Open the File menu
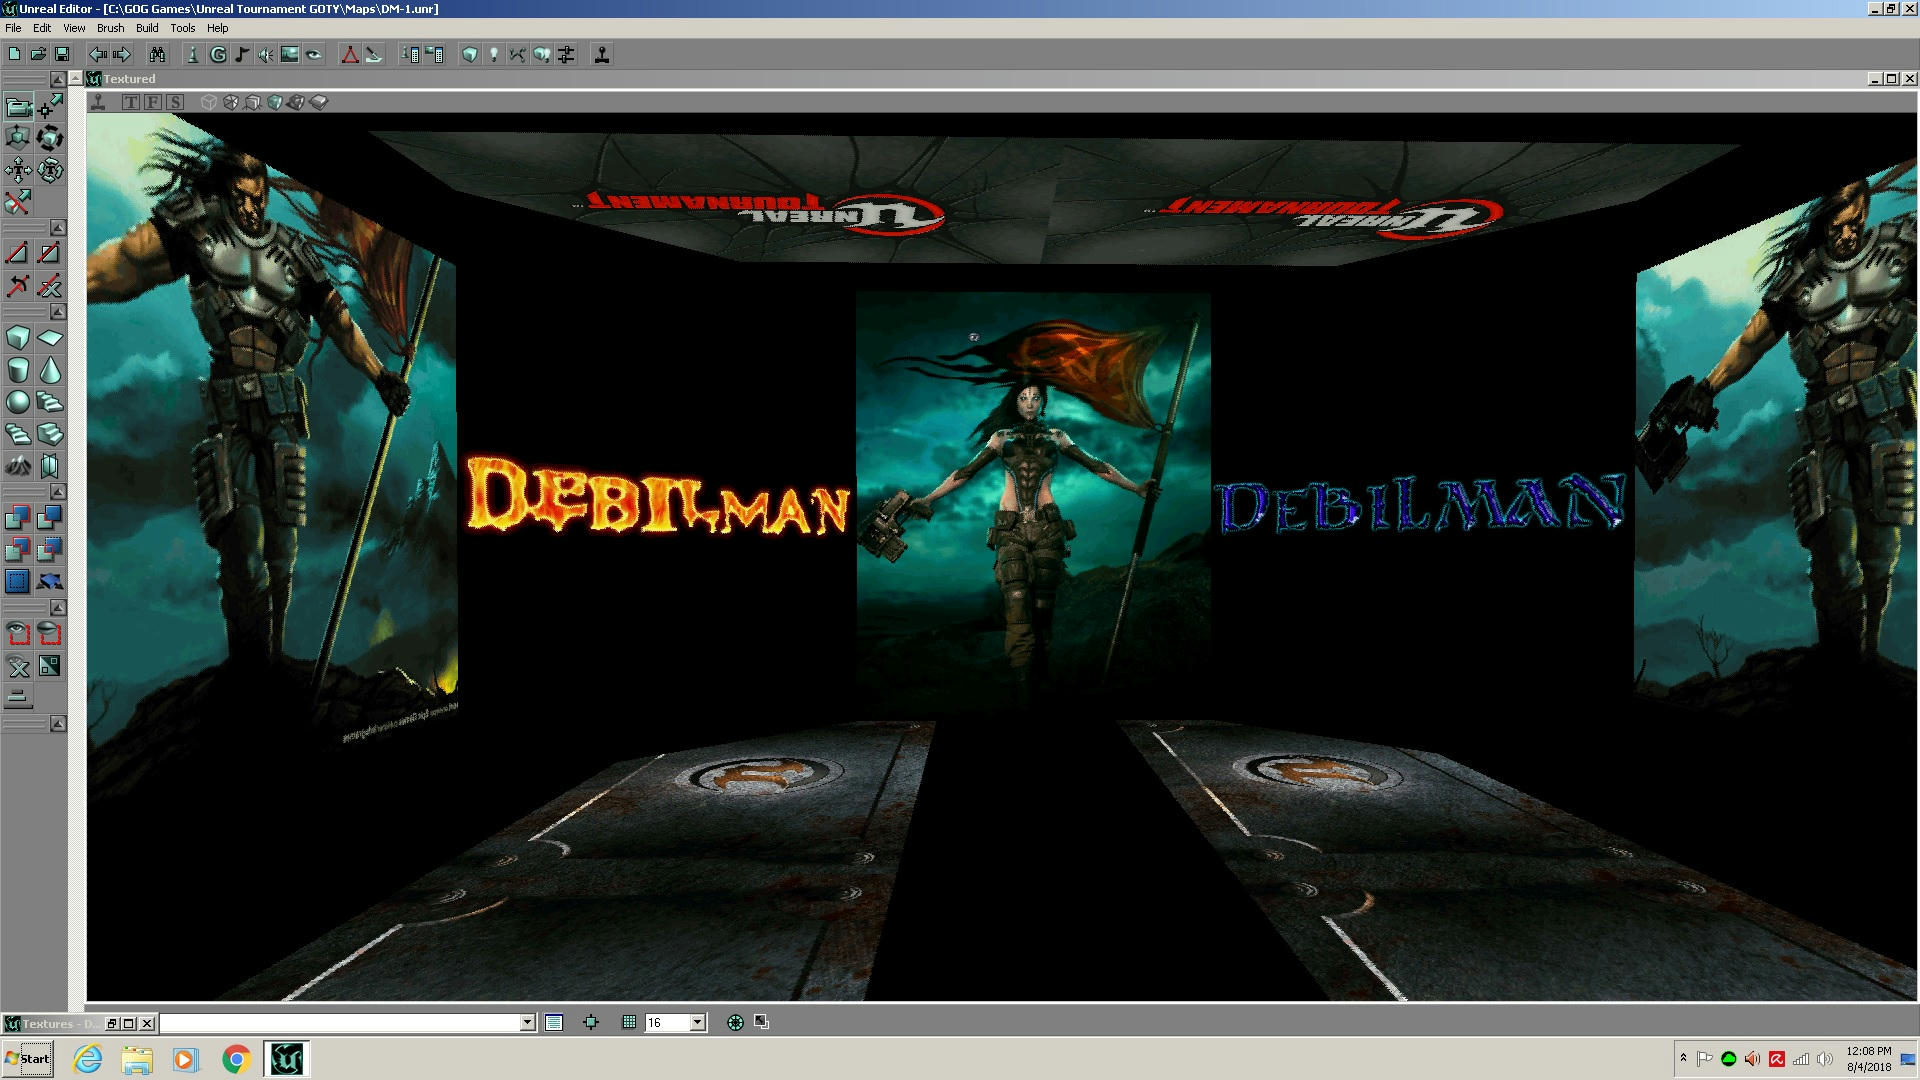The height and width of the screenshot is (1080, 1920). [13, 28]
